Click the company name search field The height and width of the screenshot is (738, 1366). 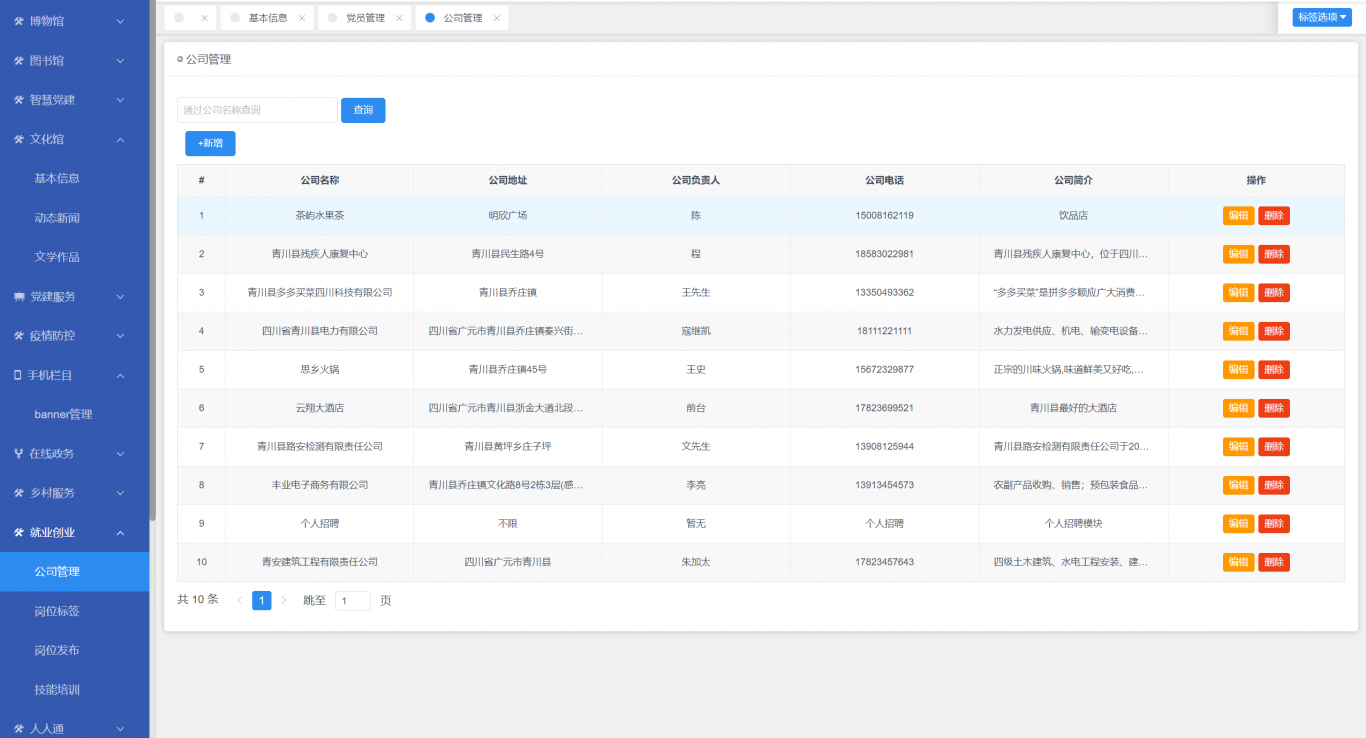[x=257, y=110]
